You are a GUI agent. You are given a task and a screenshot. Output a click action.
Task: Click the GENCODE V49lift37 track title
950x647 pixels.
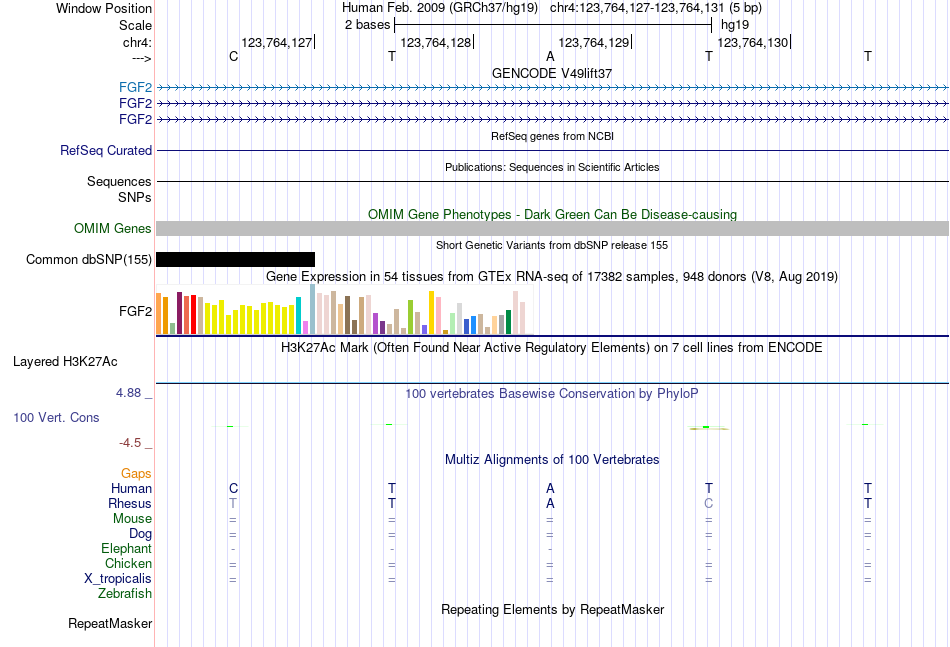(552, 73)
